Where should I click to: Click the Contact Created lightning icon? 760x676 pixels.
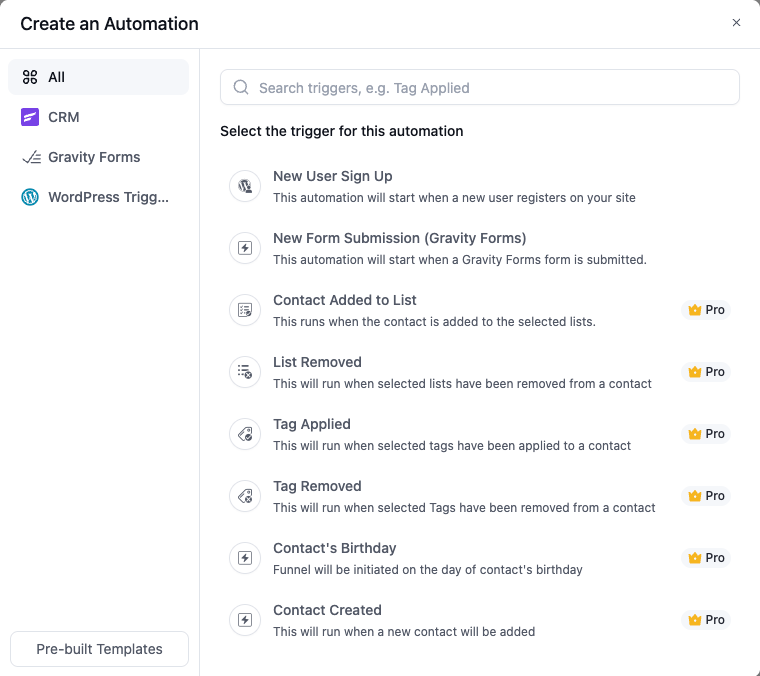point(245,620)
